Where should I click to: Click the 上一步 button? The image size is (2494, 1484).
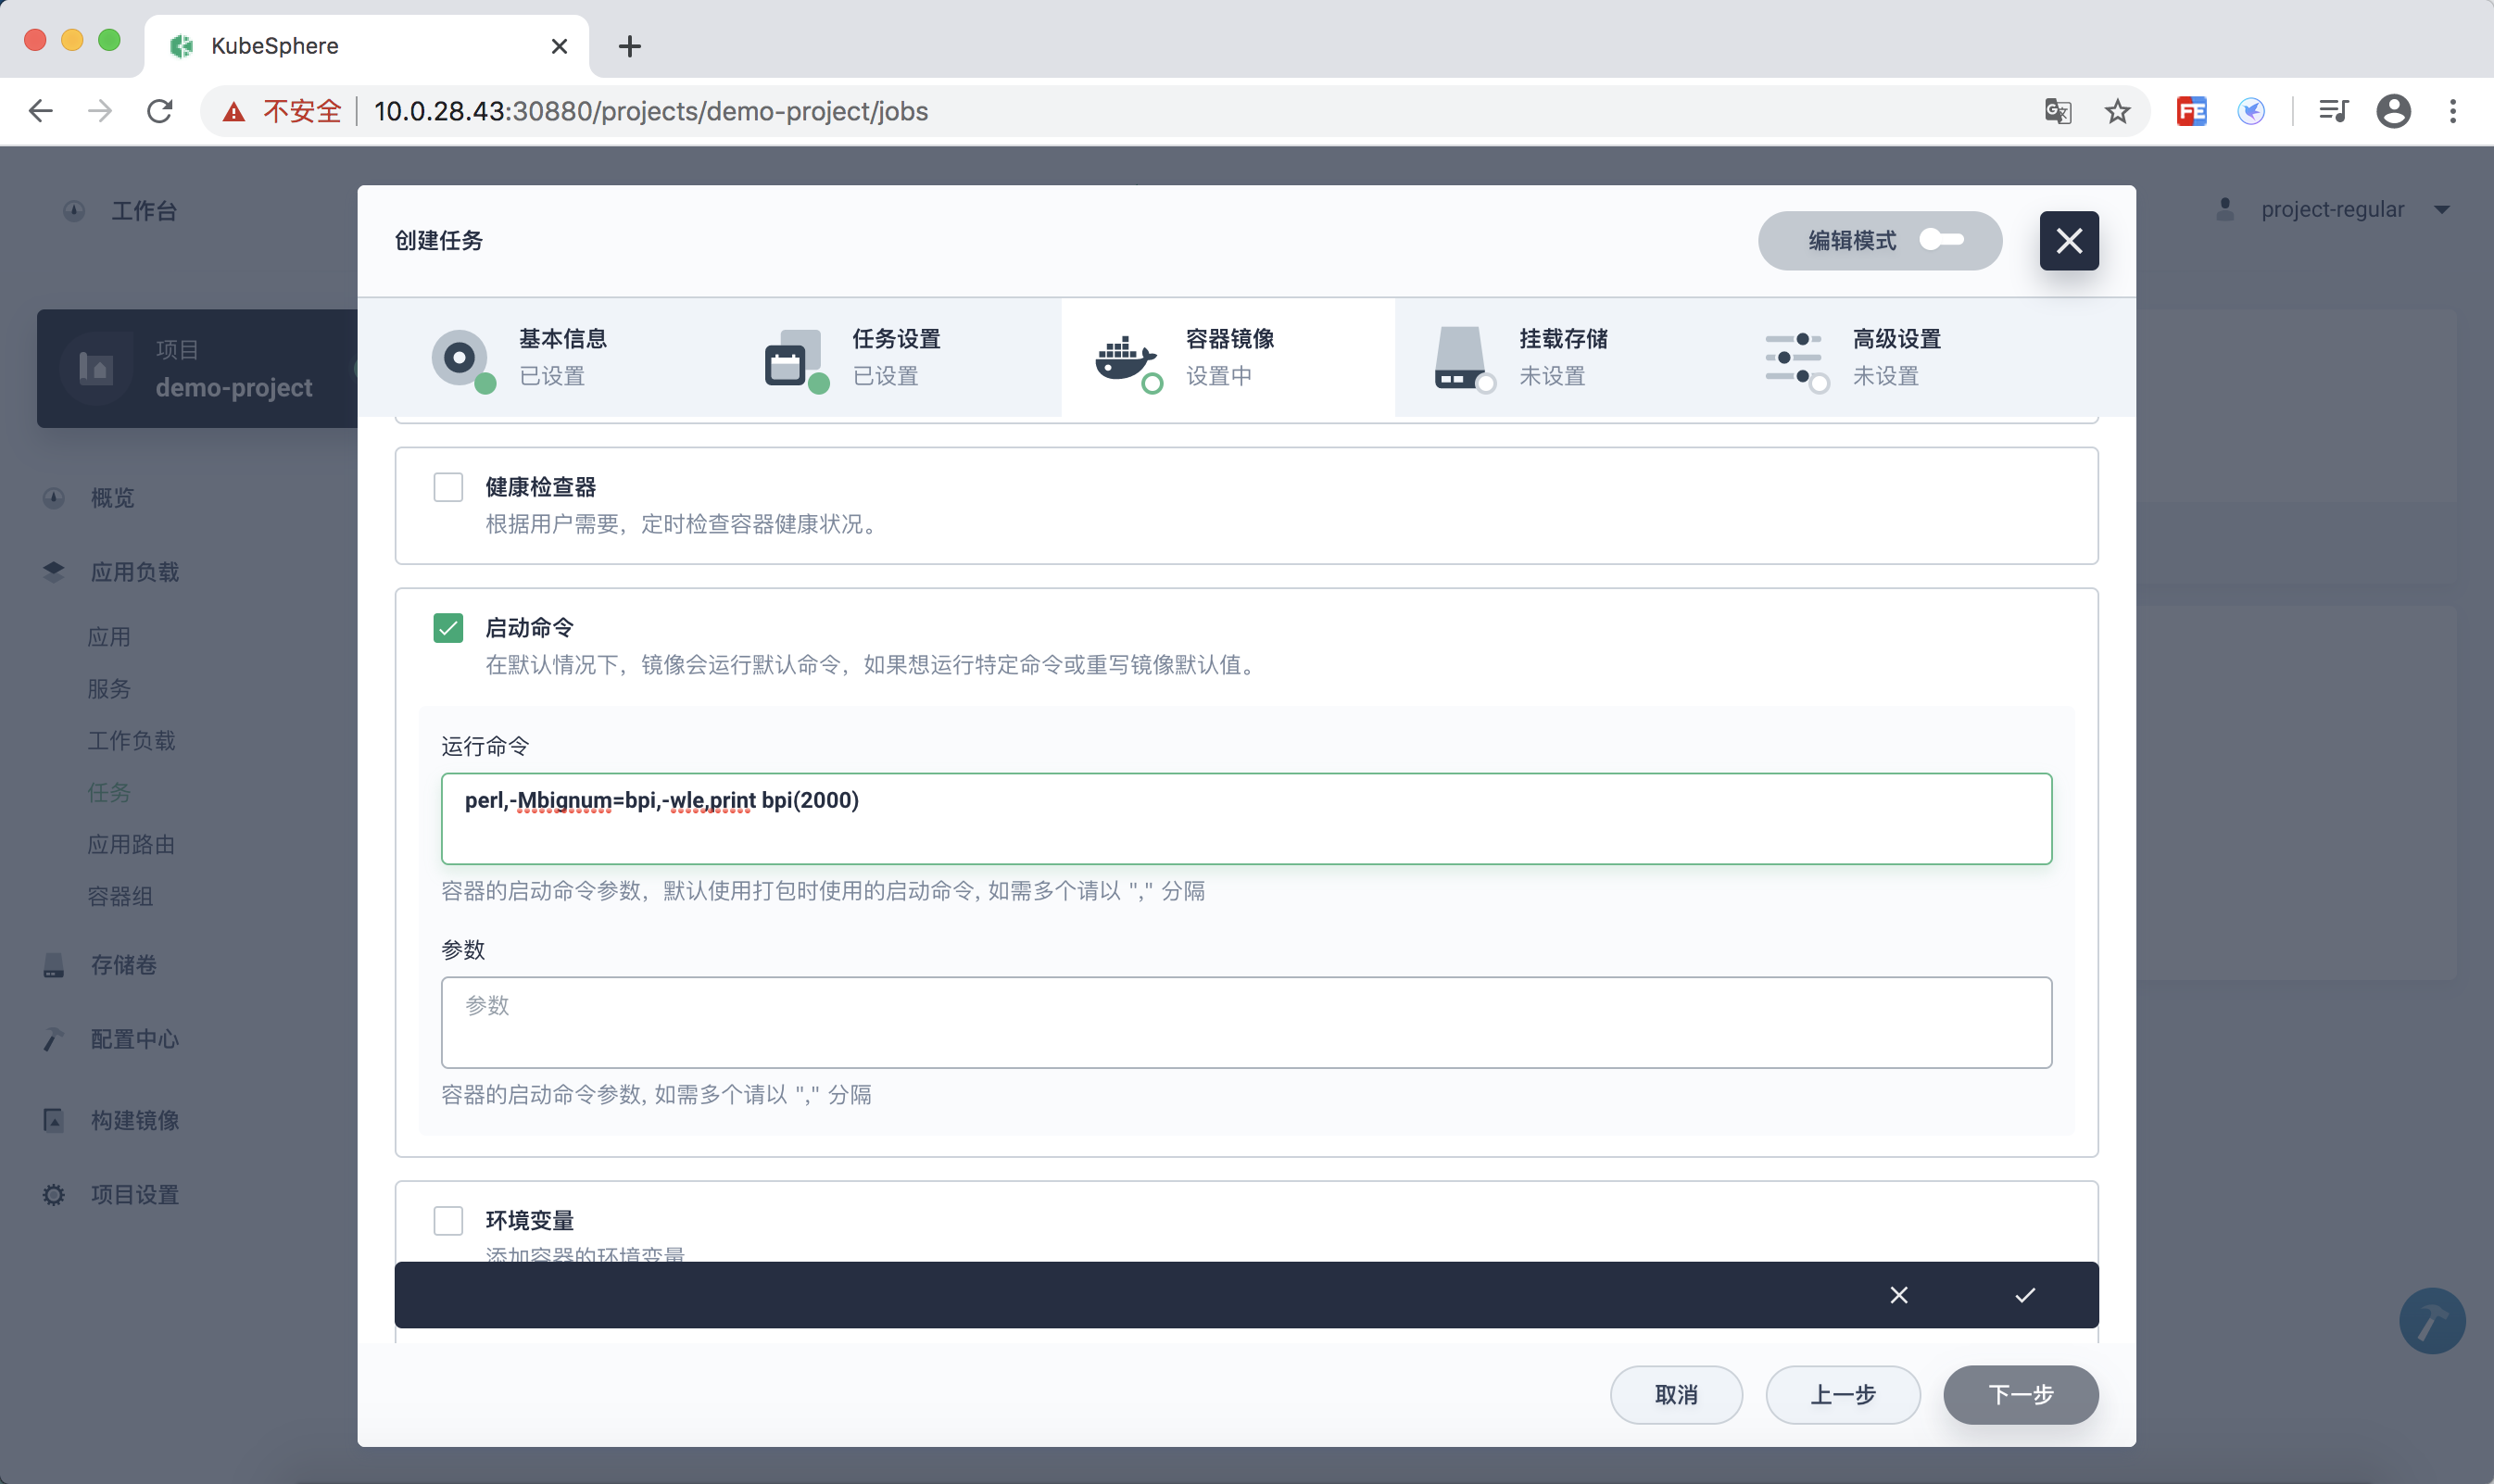pos(1842,1394)
